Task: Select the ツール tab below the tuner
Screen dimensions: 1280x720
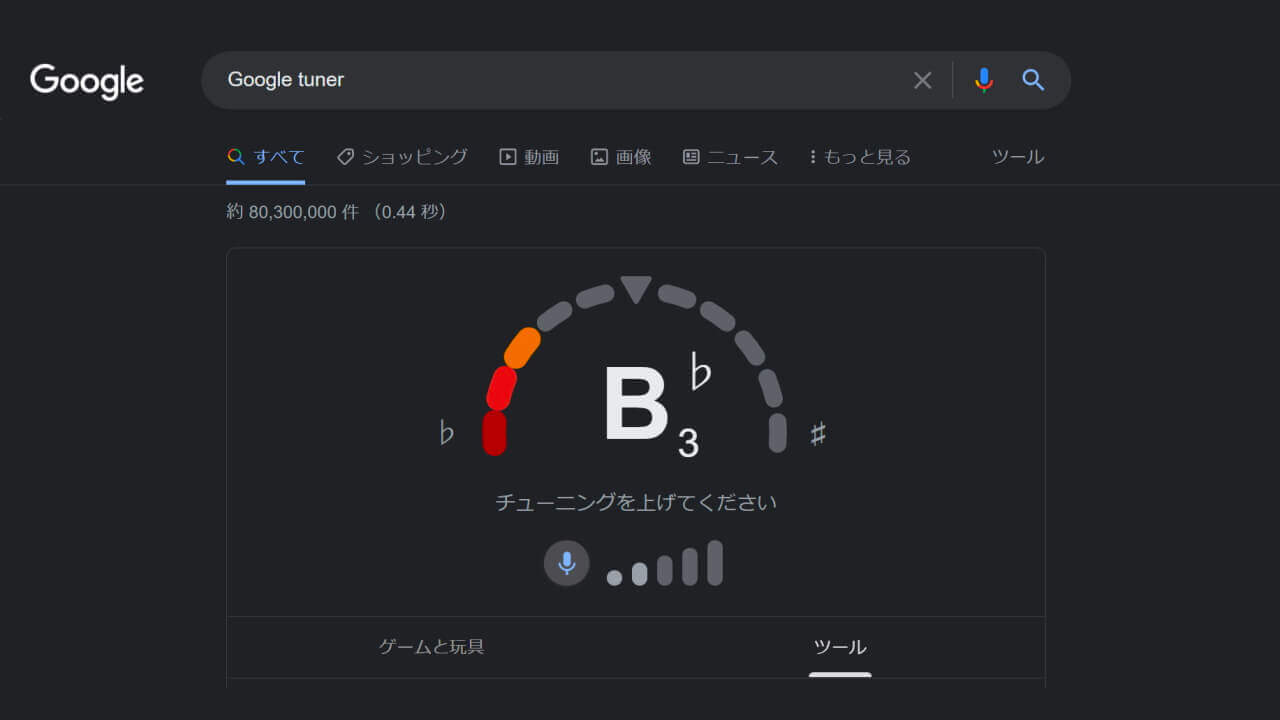Action: (840, 647)
